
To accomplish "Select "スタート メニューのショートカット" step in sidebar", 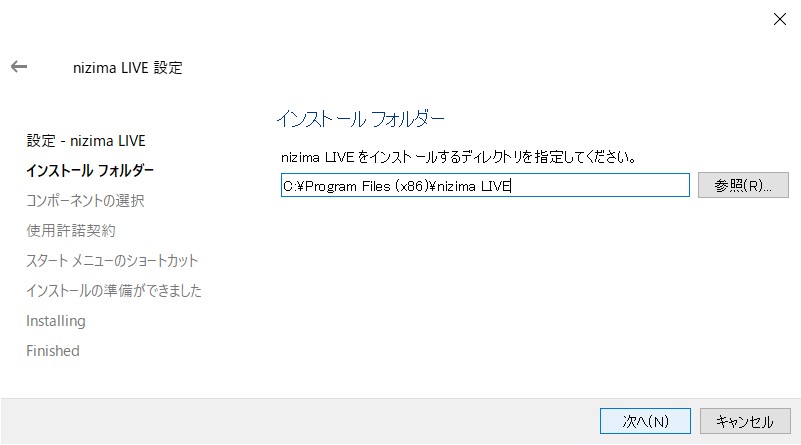I will (x=112, y=260).
